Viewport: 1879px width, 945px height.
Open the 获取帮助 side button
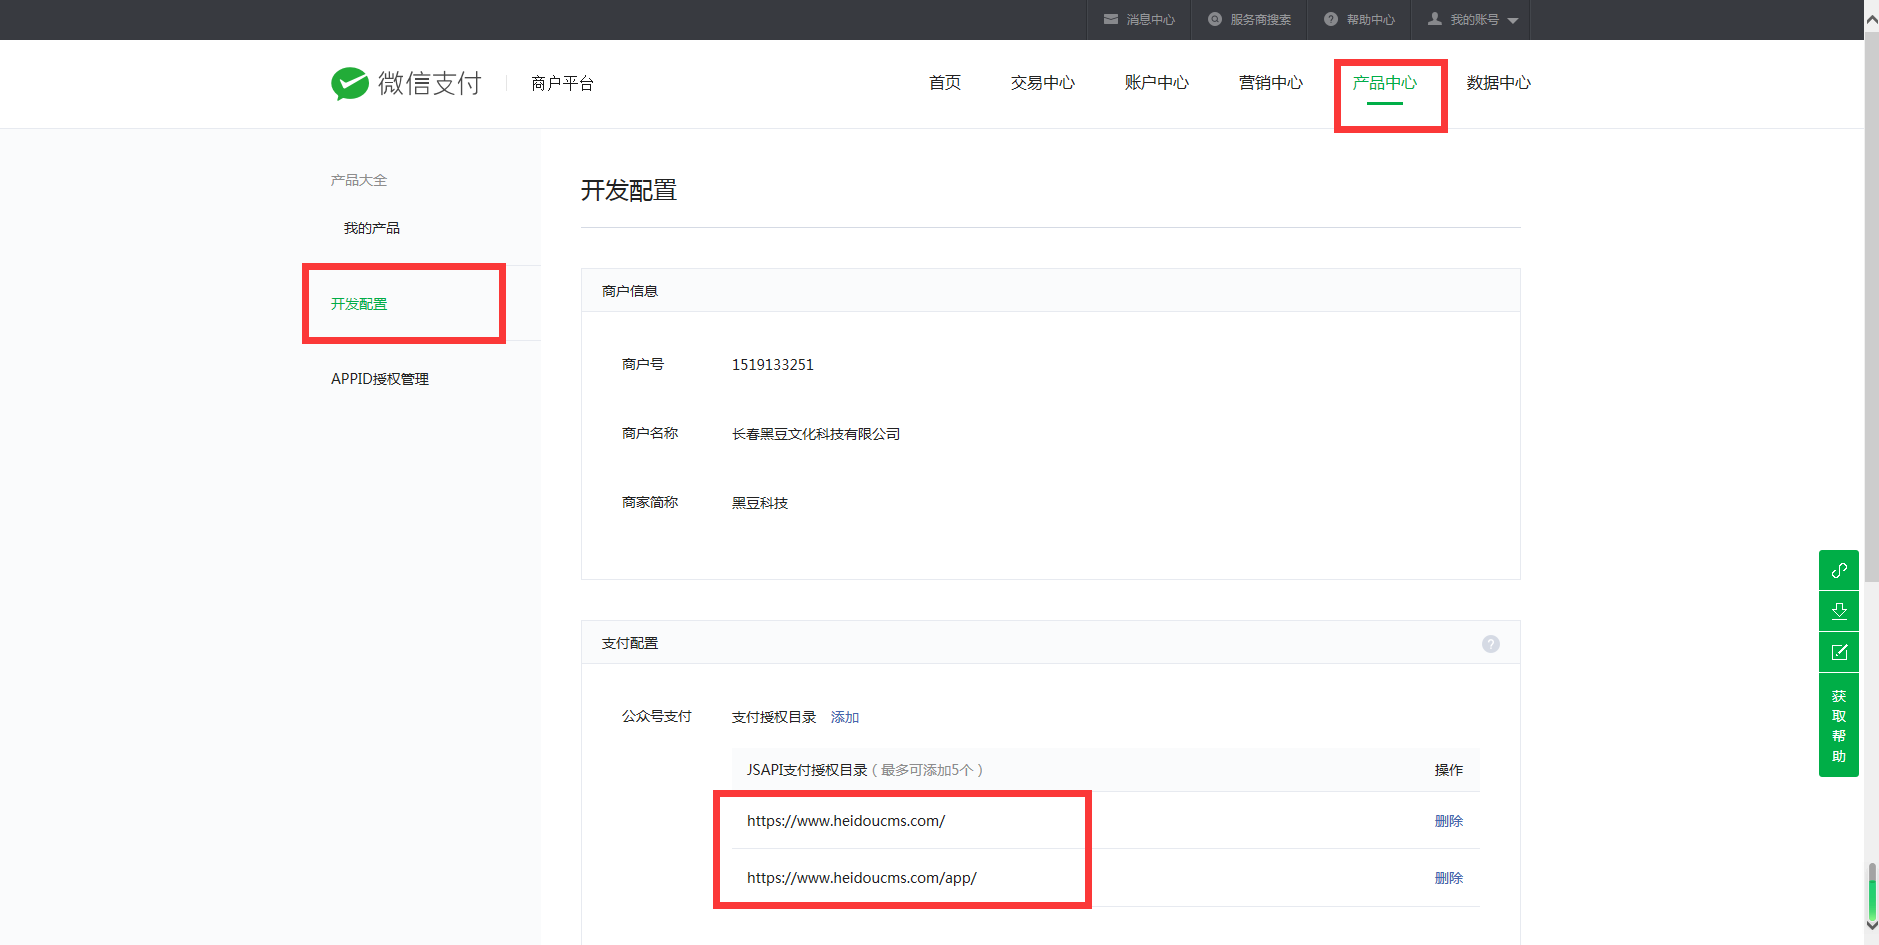1839,725
